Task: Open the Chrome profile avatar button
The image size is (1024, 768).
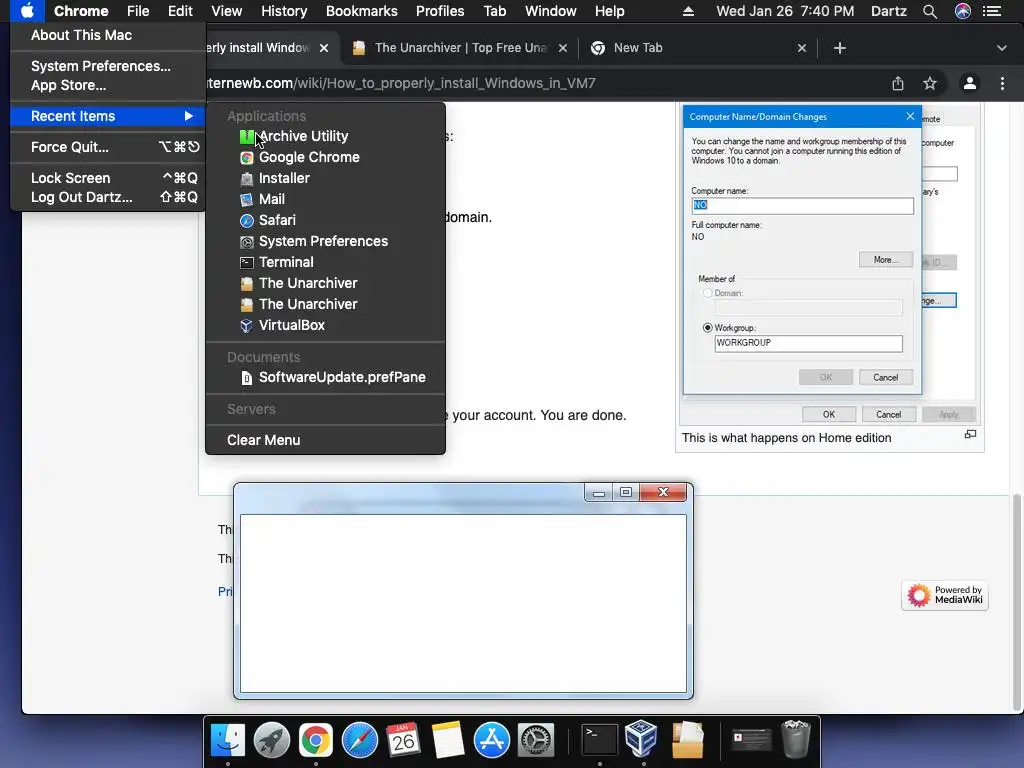Action: [970, 83]
